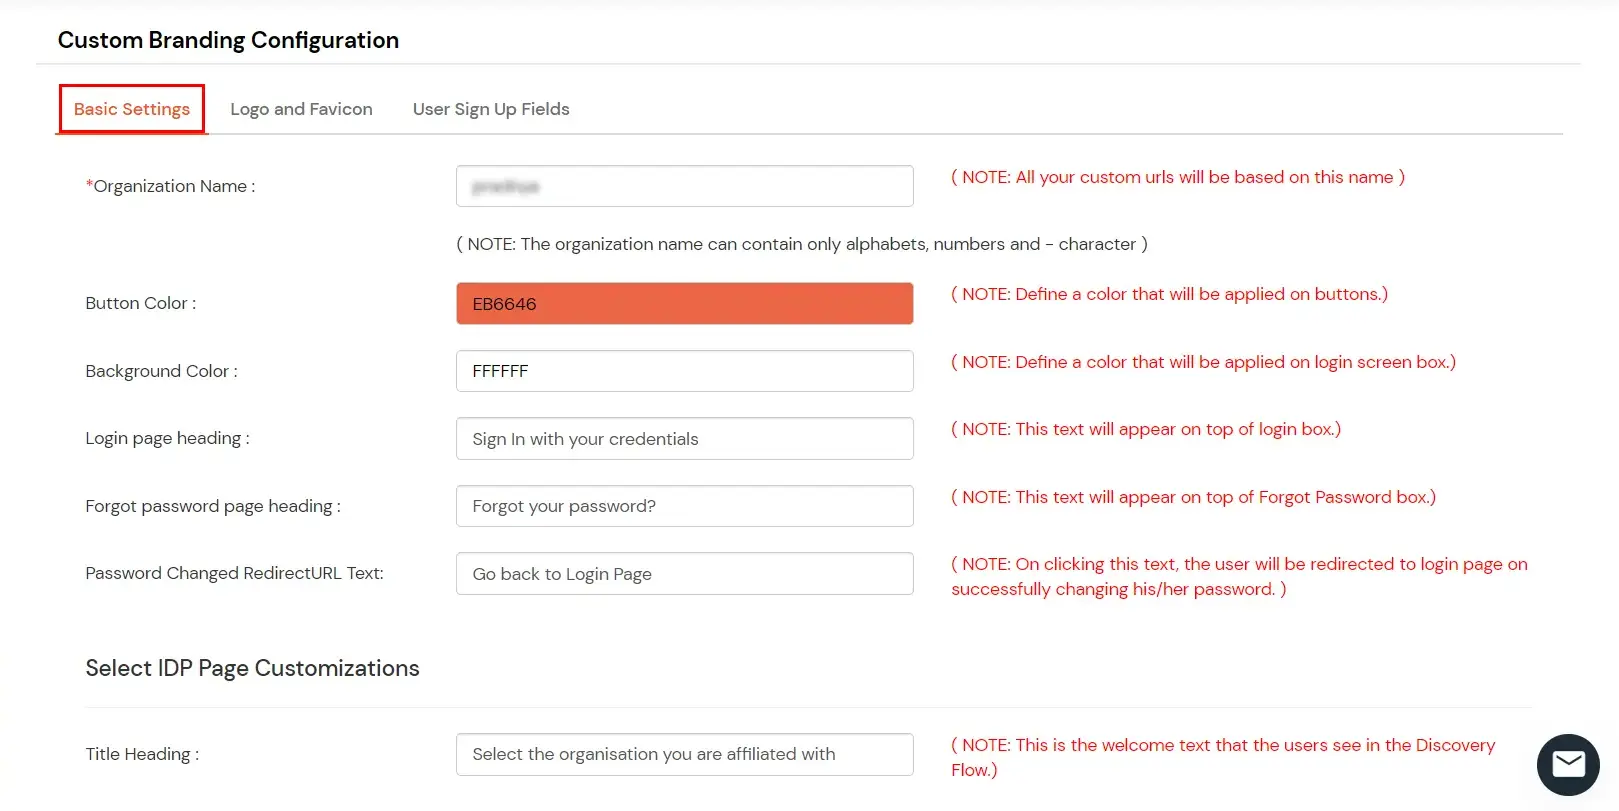
Task: Switch to the Logo and Favicon tab
Action: (x=300, y=108)
